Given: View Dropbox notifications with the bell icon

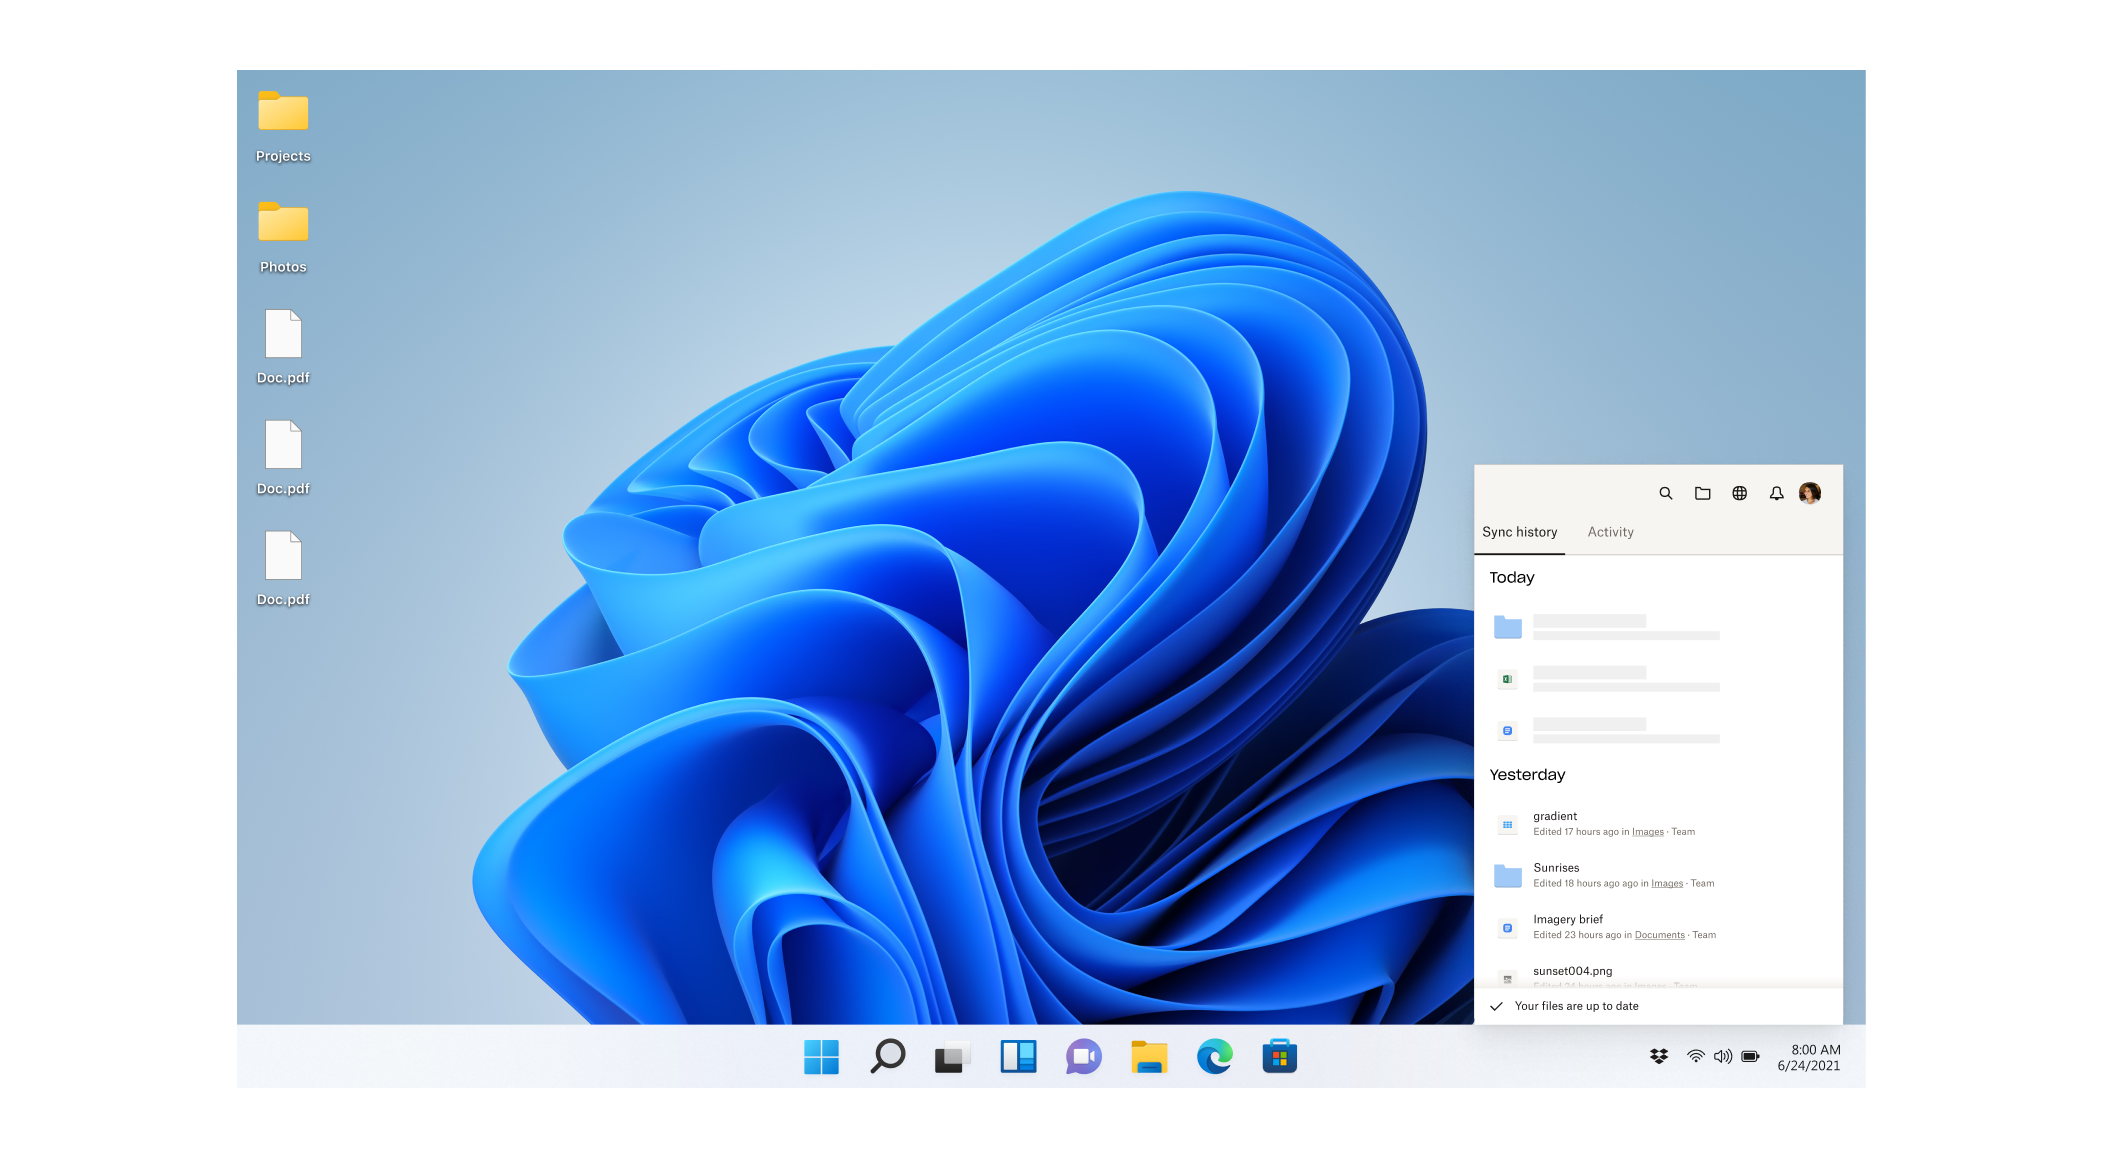Looking at the screenshot, I should [1776, 493].
